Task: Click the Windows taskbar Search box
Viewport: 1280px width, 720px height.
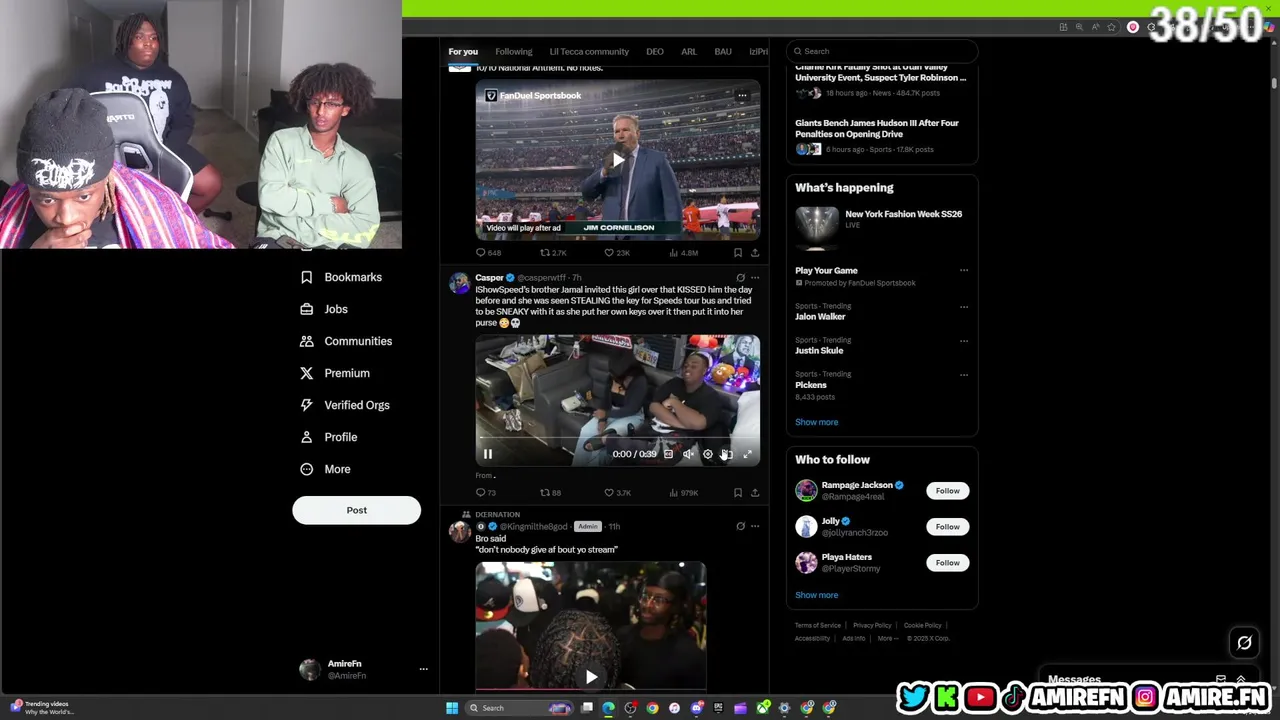Action: point(521,708)
